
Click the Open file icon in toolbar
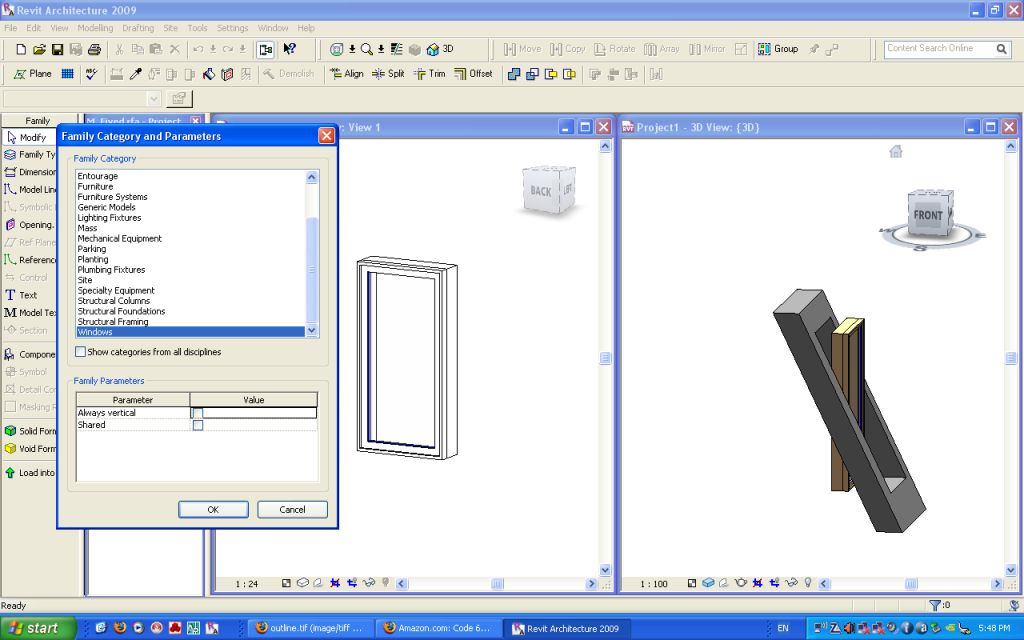tap(39, 49)
